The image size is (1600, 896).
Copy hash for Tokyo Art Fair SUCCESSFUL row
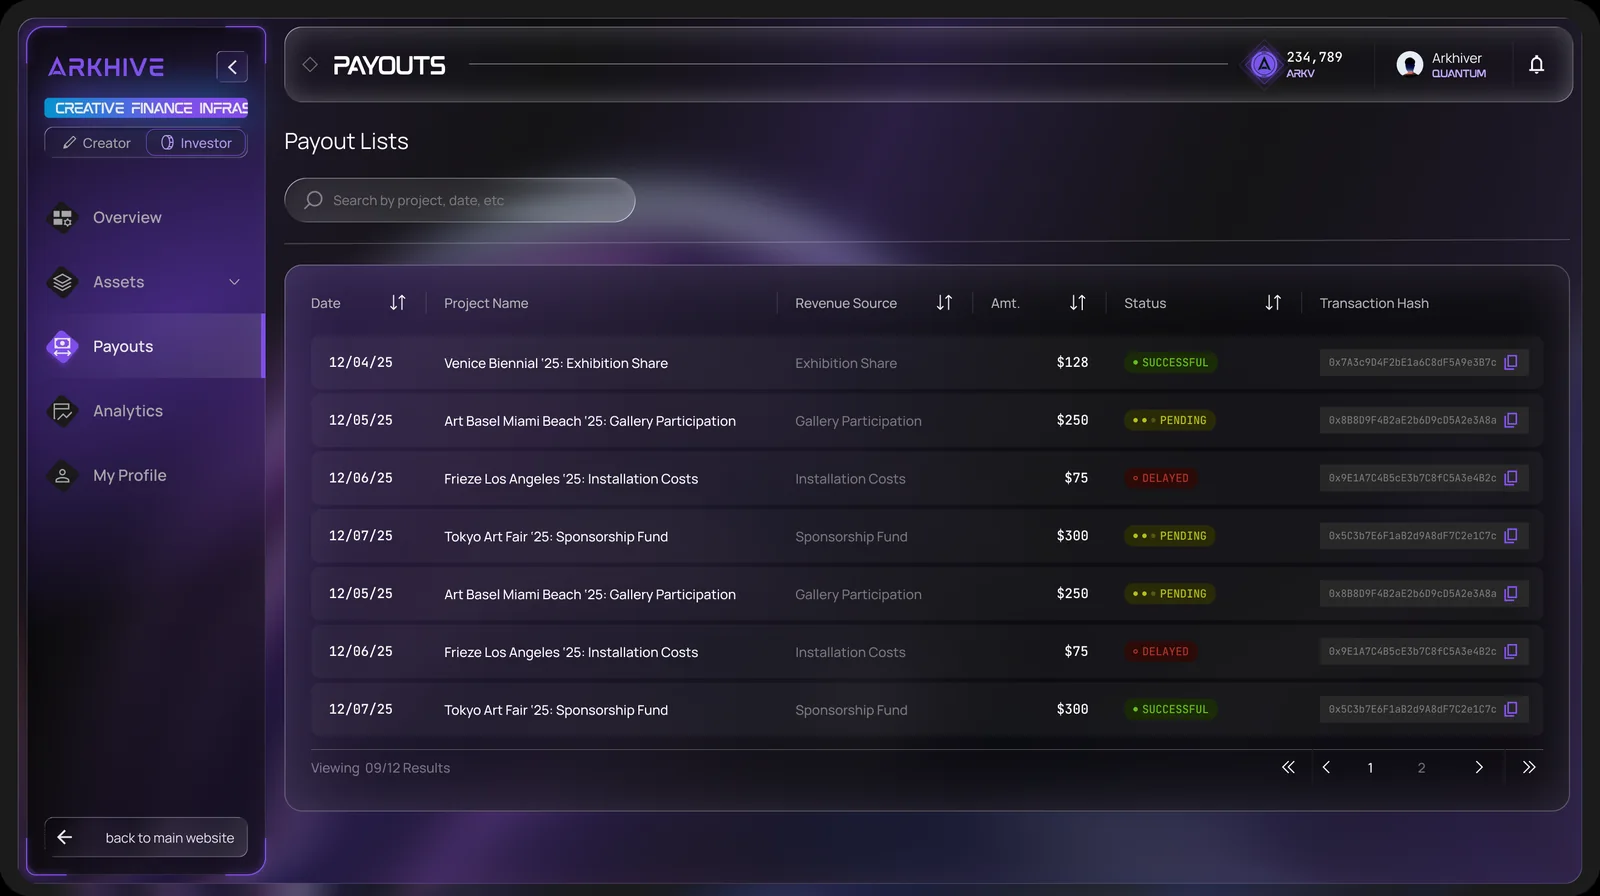[1511, 709]
